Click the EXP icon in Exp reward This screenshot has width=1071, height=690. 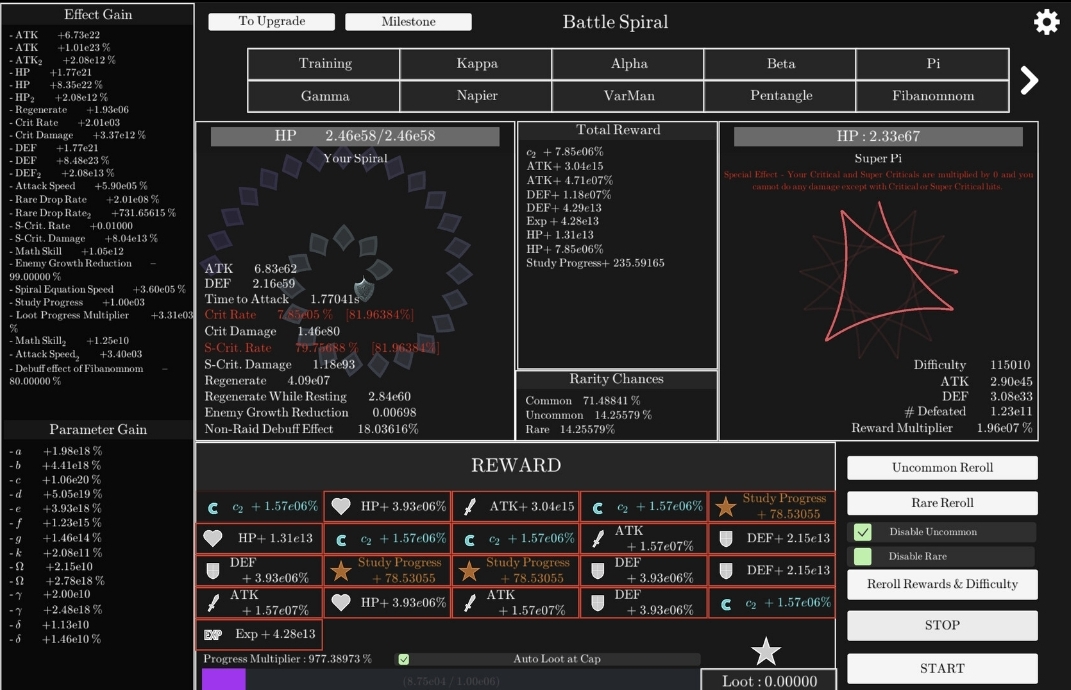[213, 635]
